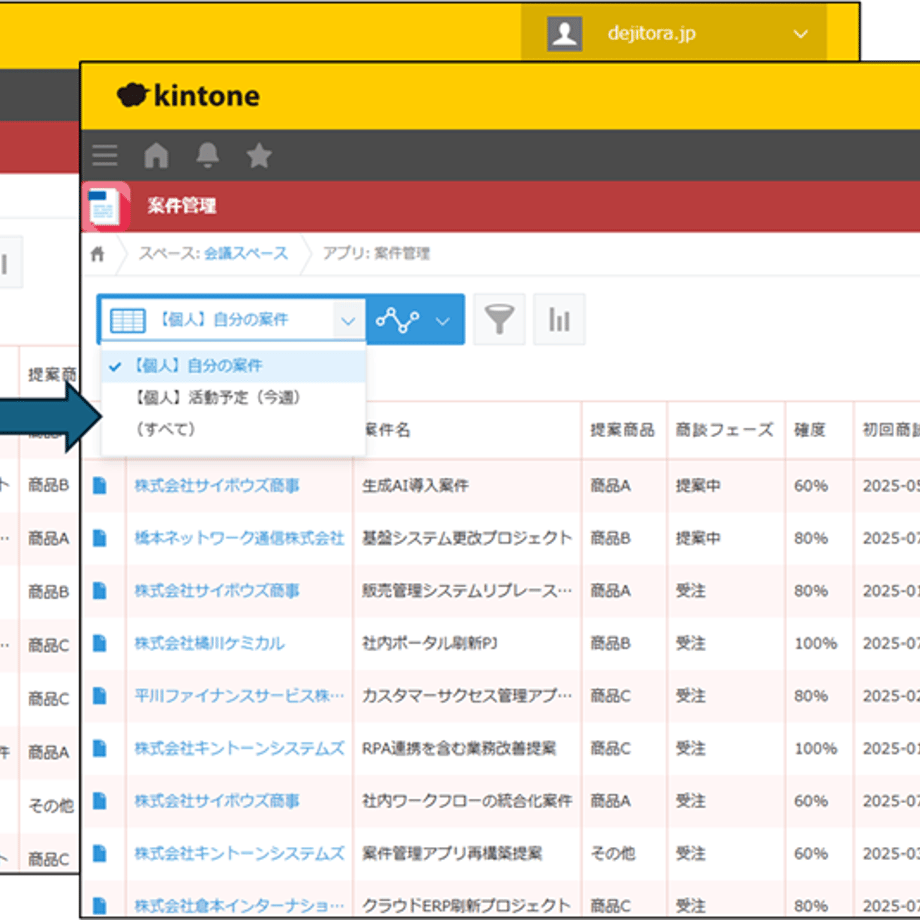Open record icon for カスタマーサクセス管理アプ row
The height and width of the screenshot is (920, 920).
100,696
